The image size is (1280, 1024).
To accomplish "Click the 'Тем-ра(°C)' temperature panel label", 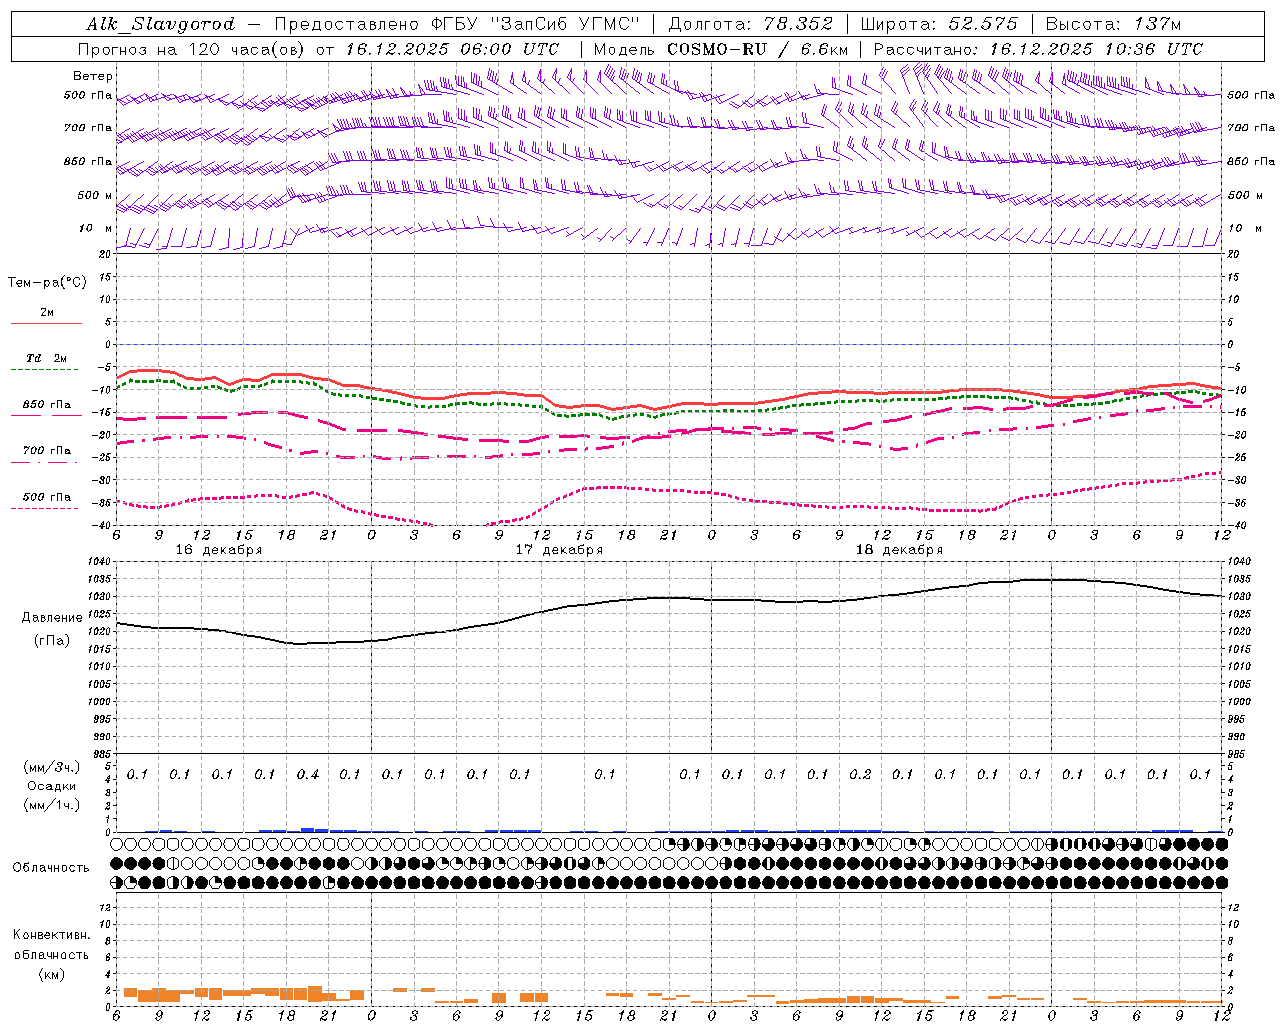I will pos(47,283).
